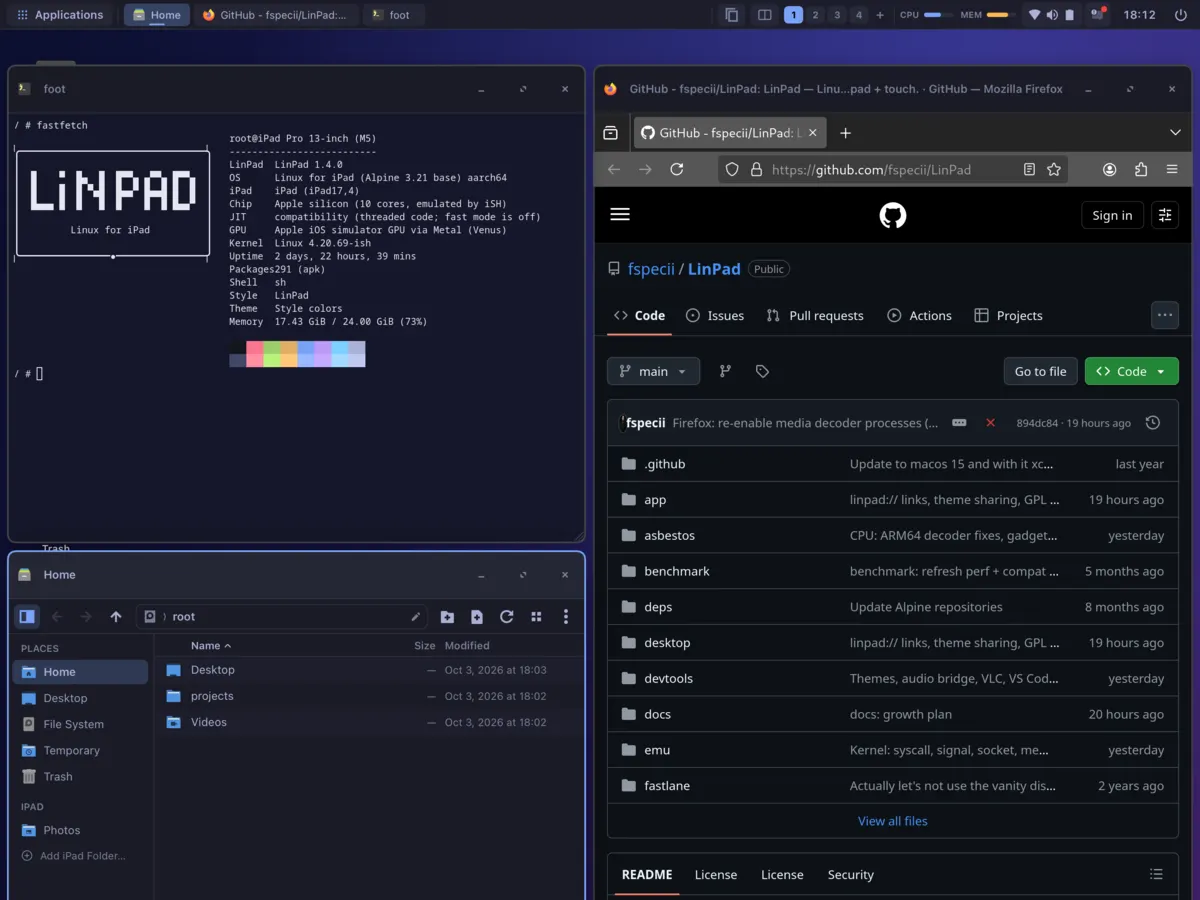Click the window overview icon in top panel

pyautogui.click(x=732, y=15)
